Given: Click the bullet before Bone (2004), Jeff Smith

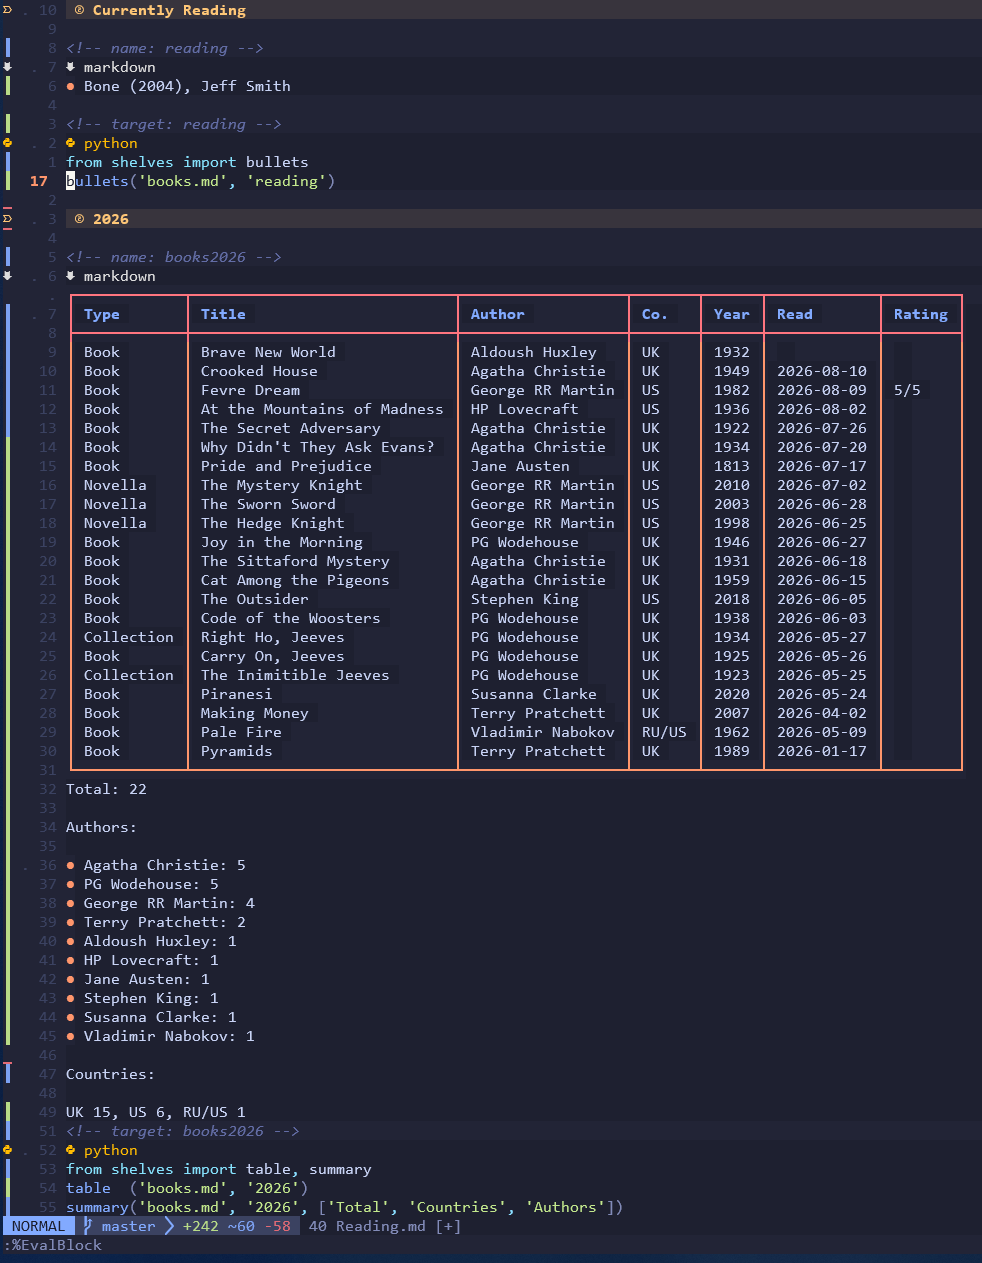Looking at the screenshot, I should tap(70, 86).
